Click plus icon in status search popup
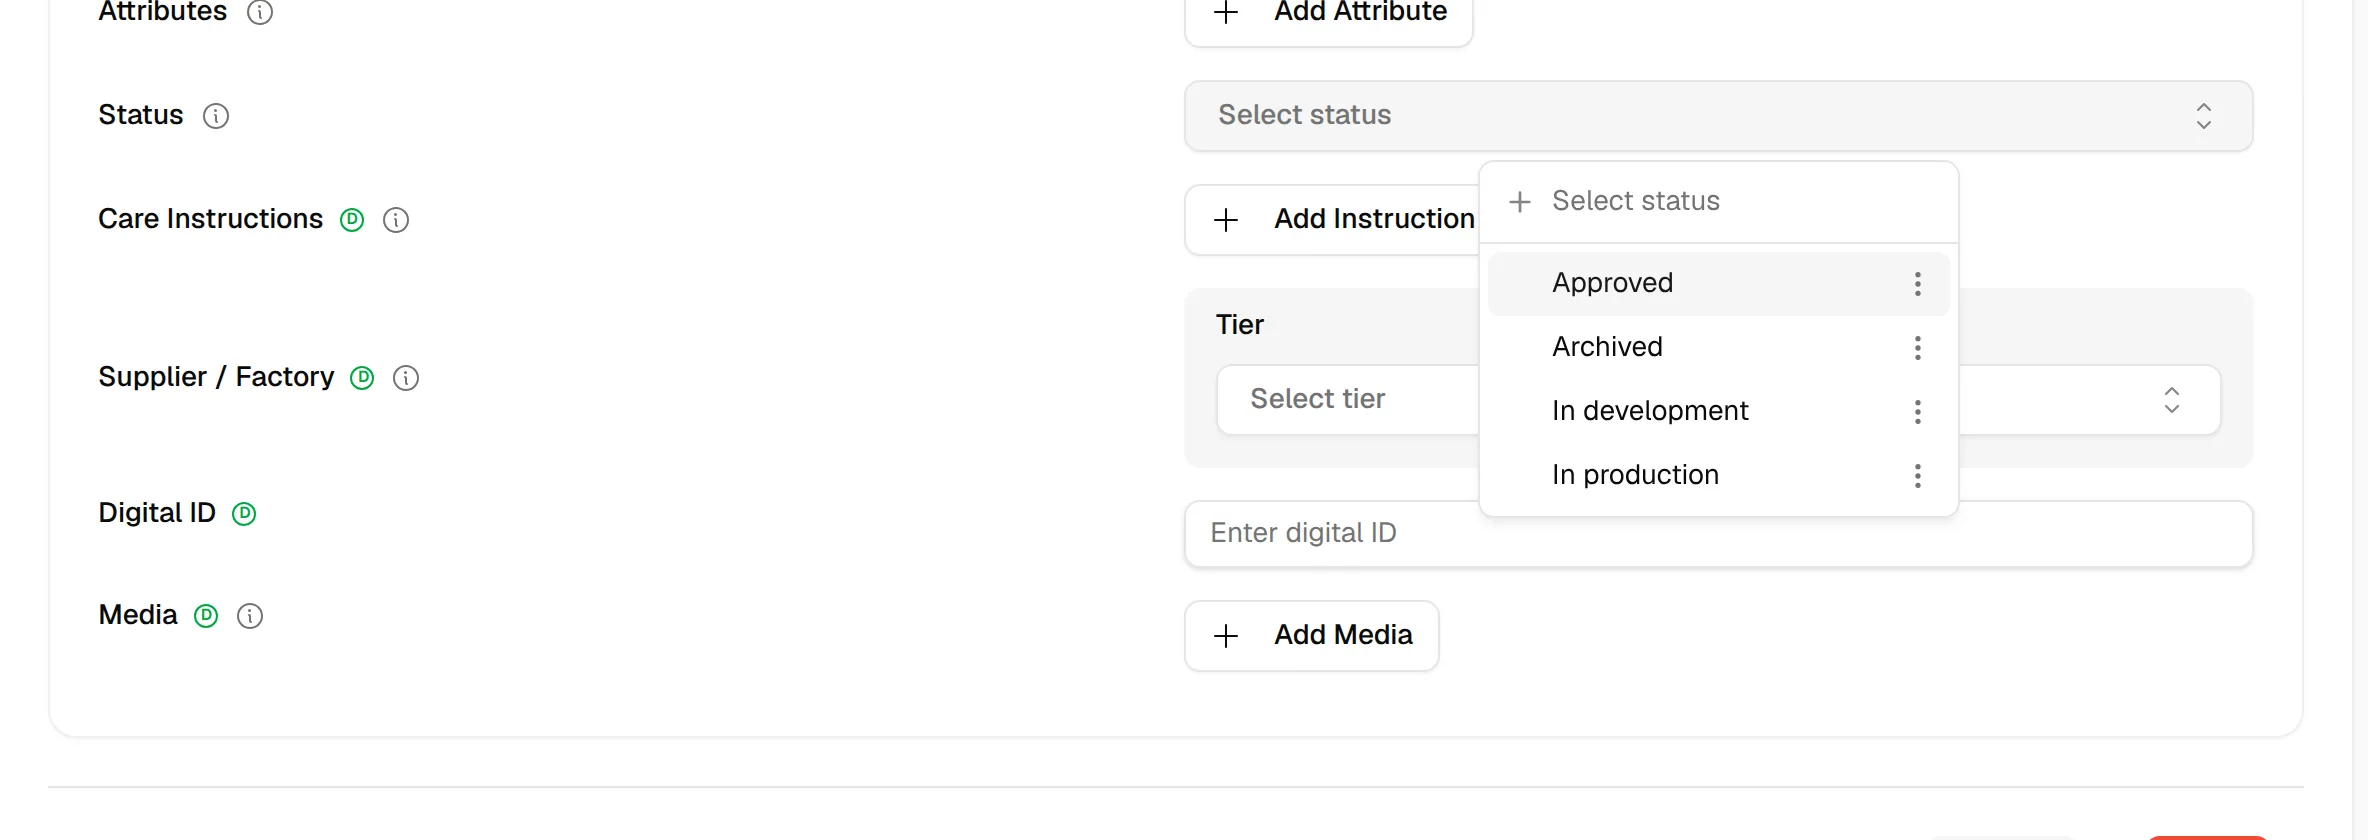Image resolution: width=2368 pixels, height=840 pixels. click(x=1519, y=202)
